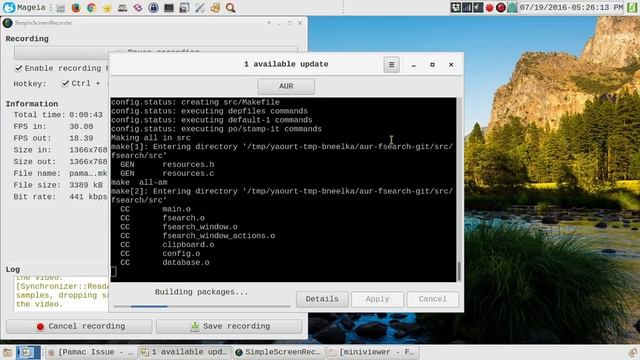Image resolution: width=640 pixels, height=360 pixels.
Task: Click the 'GEN resources.h' terminal line
Action: click(167, 164)
